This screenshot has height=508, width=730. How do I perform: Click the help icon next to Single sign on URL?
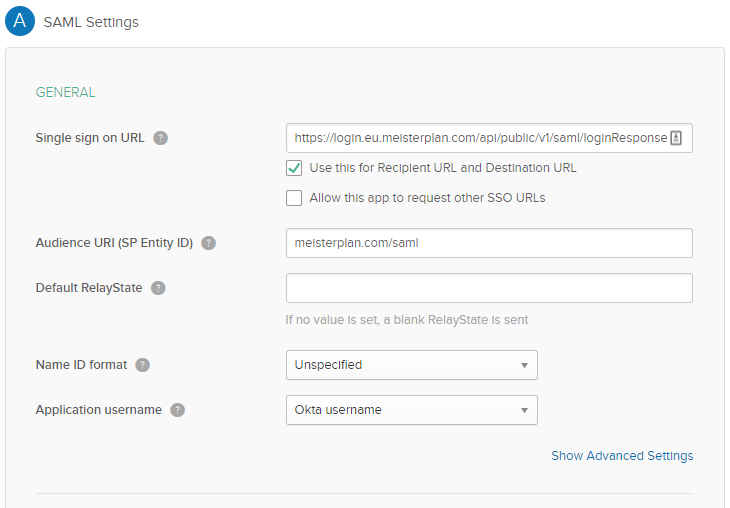tap(161, 138)
